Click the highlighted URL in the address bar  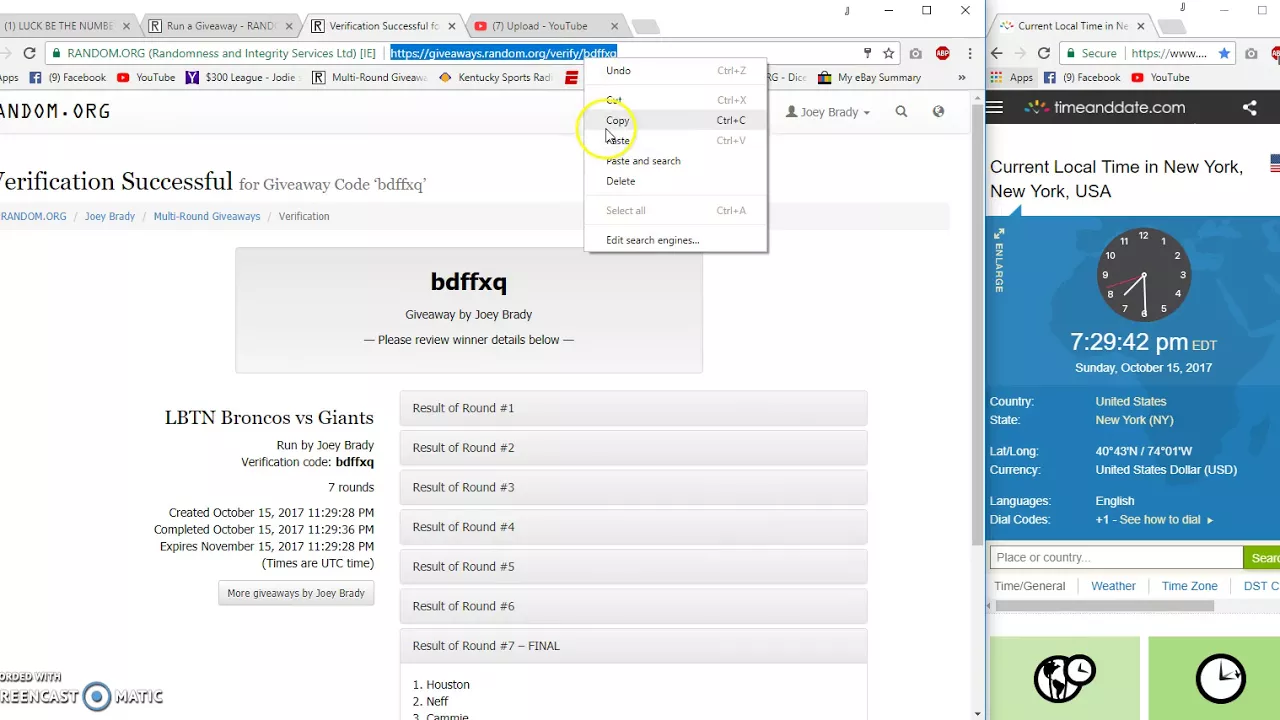click(x=503, y=53)
